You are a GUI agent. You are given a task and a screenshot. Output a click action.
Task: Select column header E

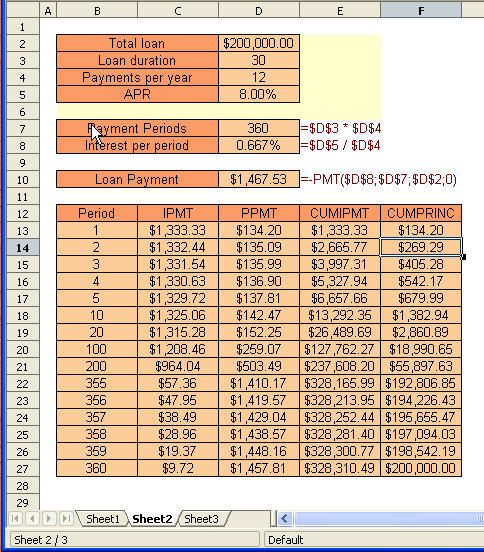(x=340, y=11)
